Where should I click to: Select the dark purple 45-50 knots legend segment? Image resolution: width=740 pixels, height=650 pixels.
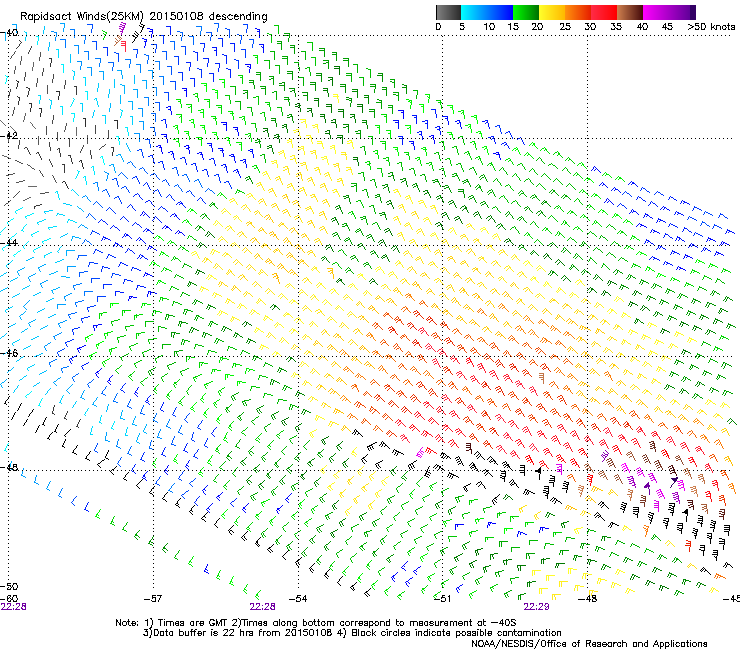[x=682, y=12]
